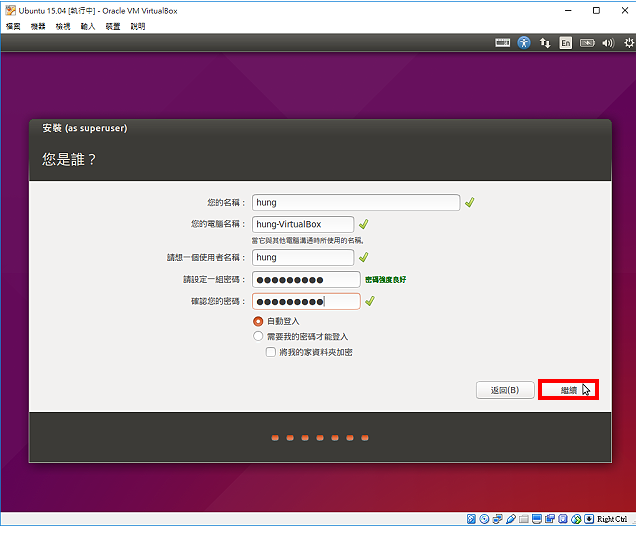Click the battery status indicator

(x=587, y=43)
